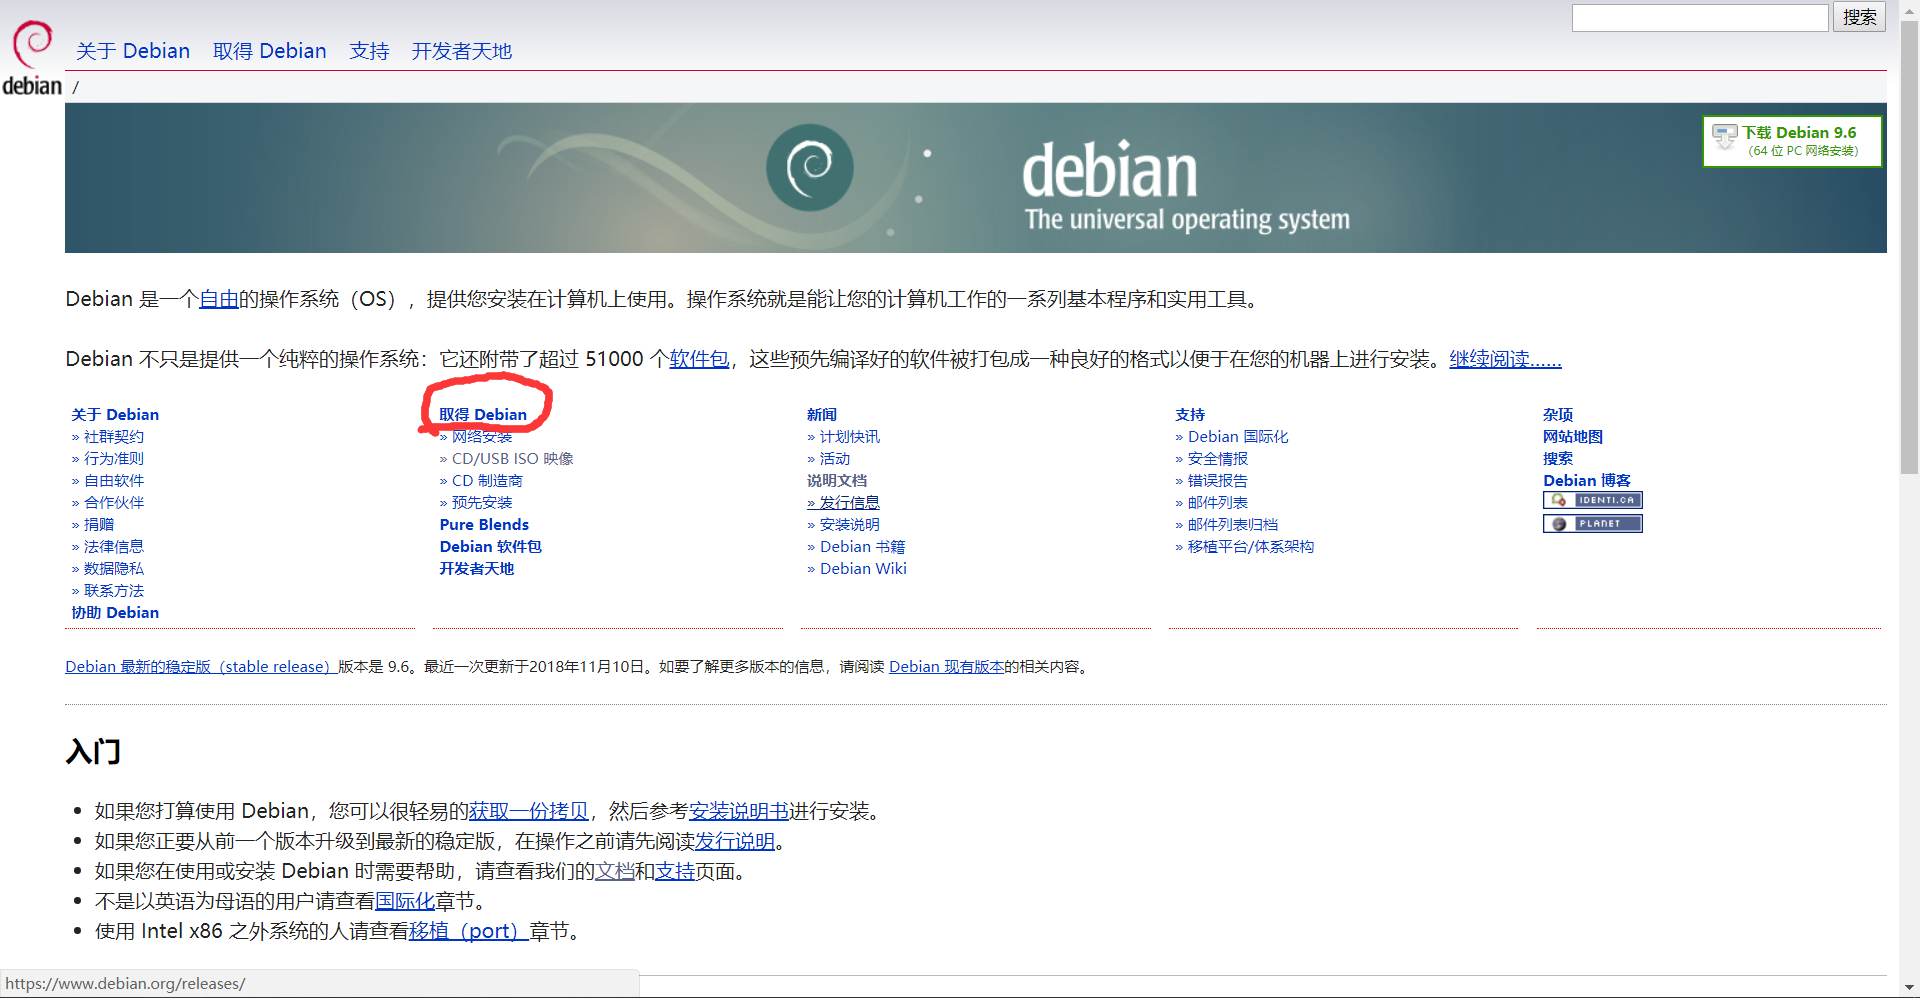Open the 合作伙伴 link
Viewport: 1920px width, 998px height.
pos(114,502)
